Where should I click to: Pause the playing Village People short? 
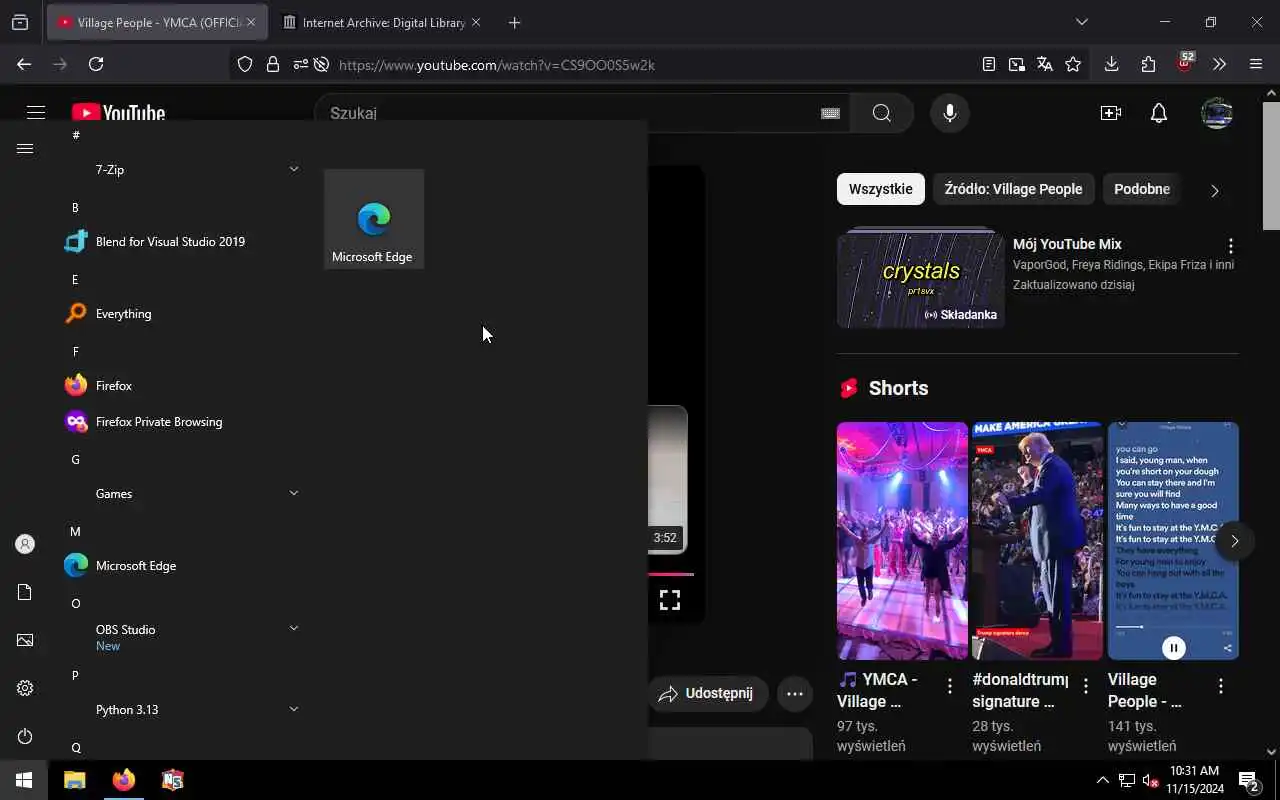[x=1174, y=648]
